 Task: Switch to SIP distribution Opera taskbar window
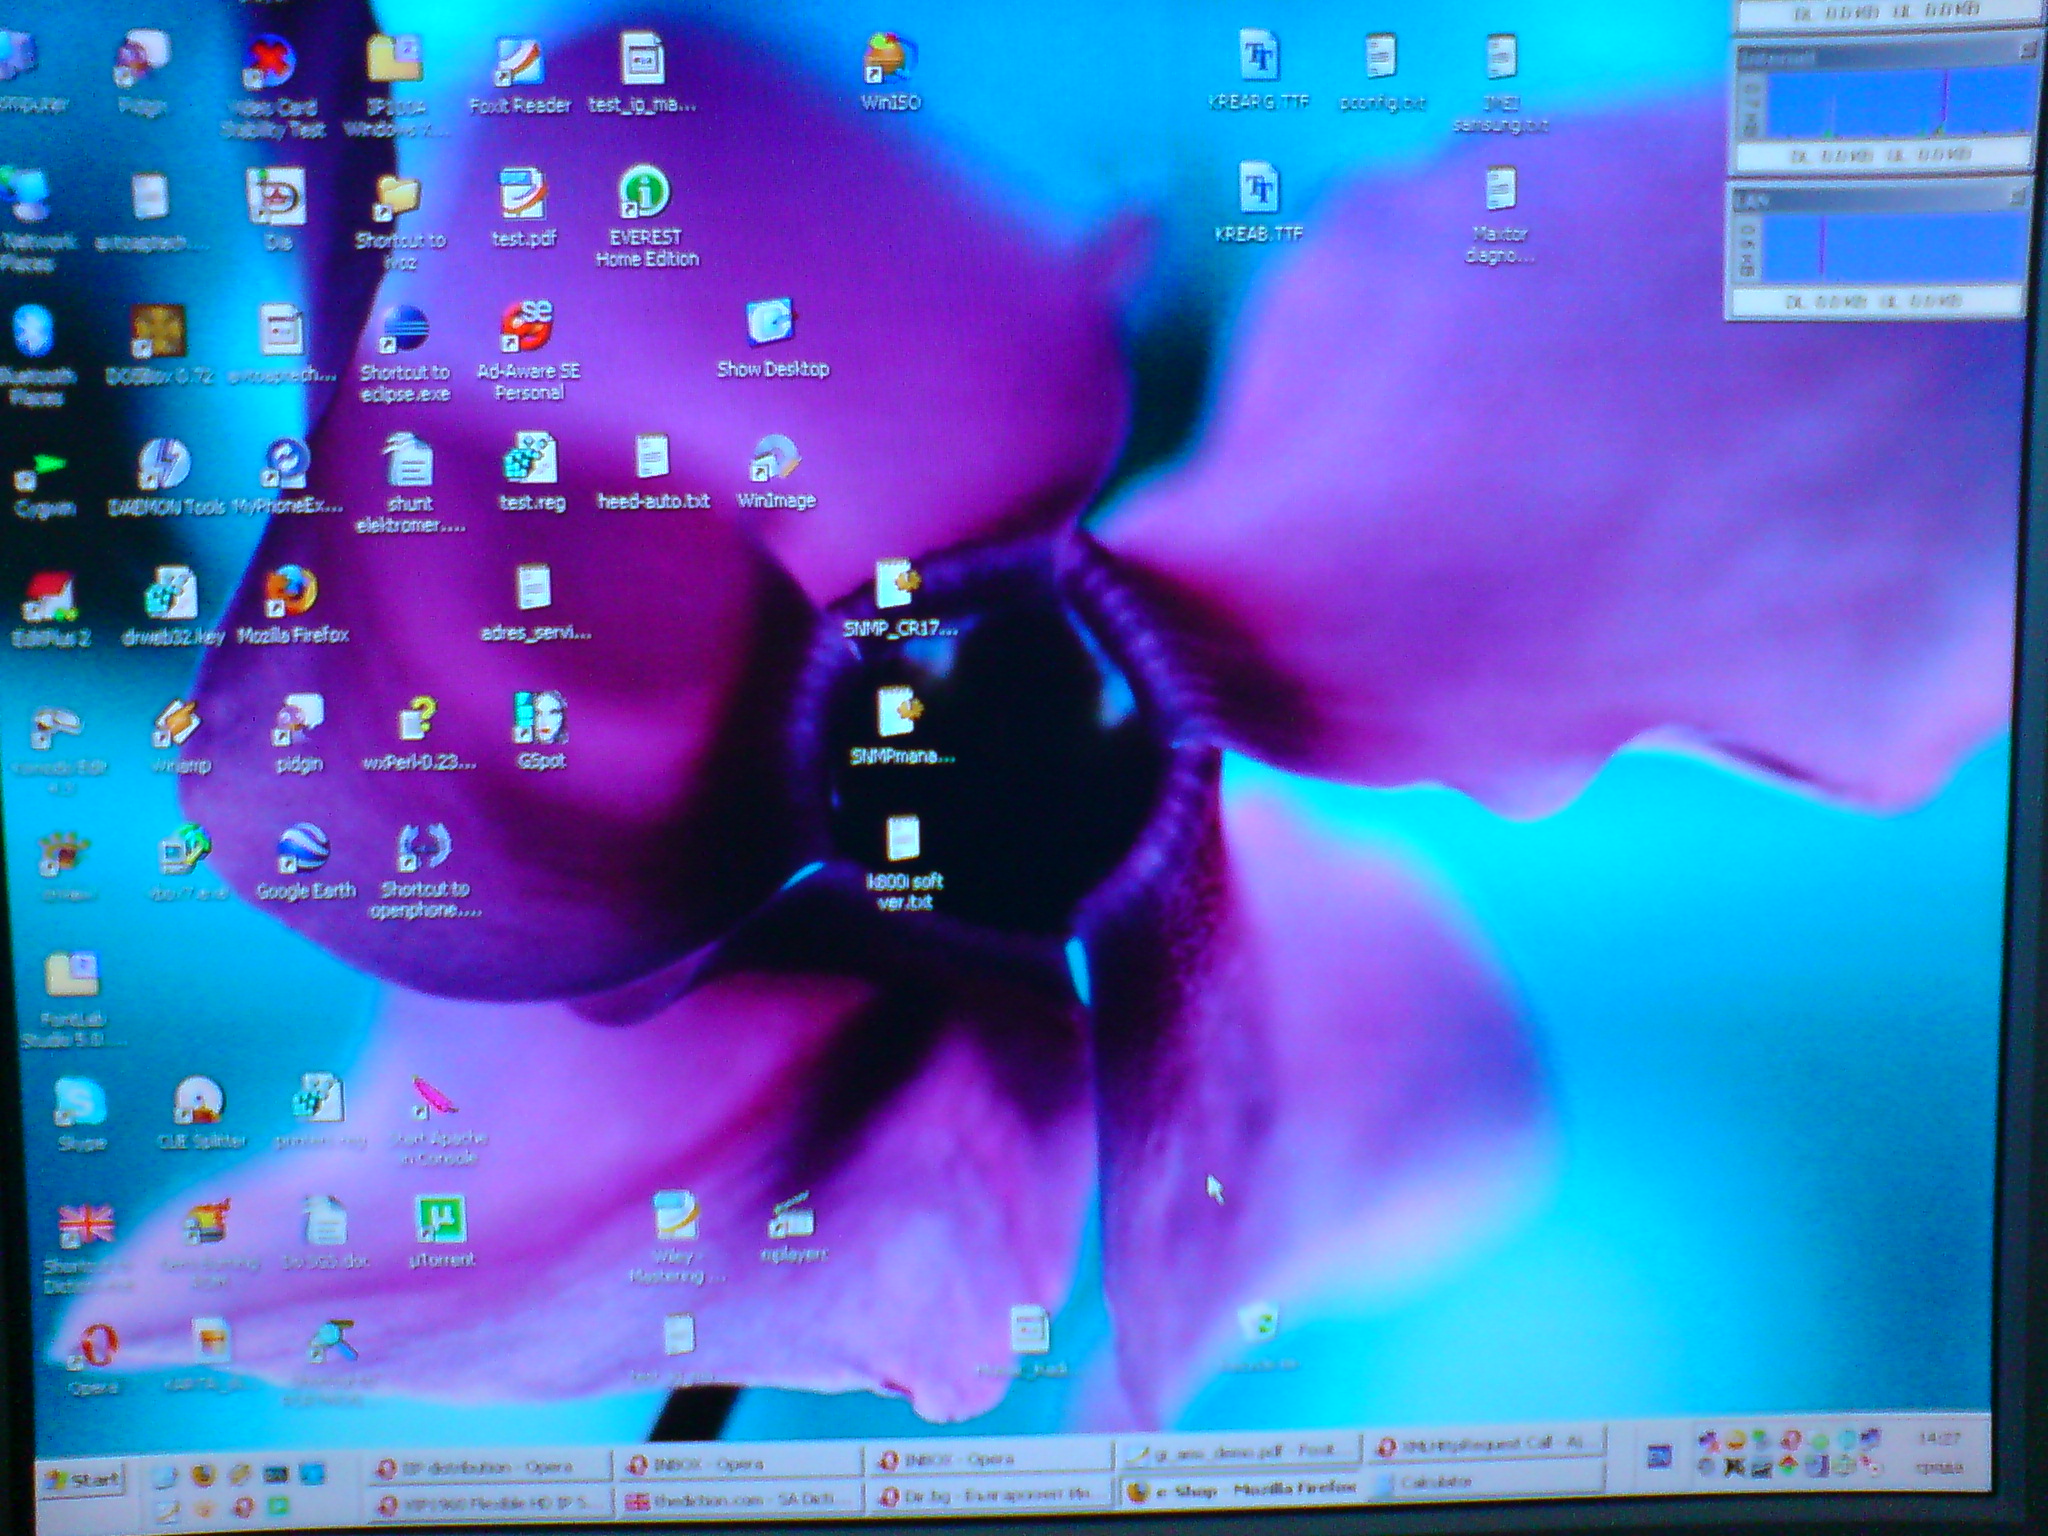485,1467
